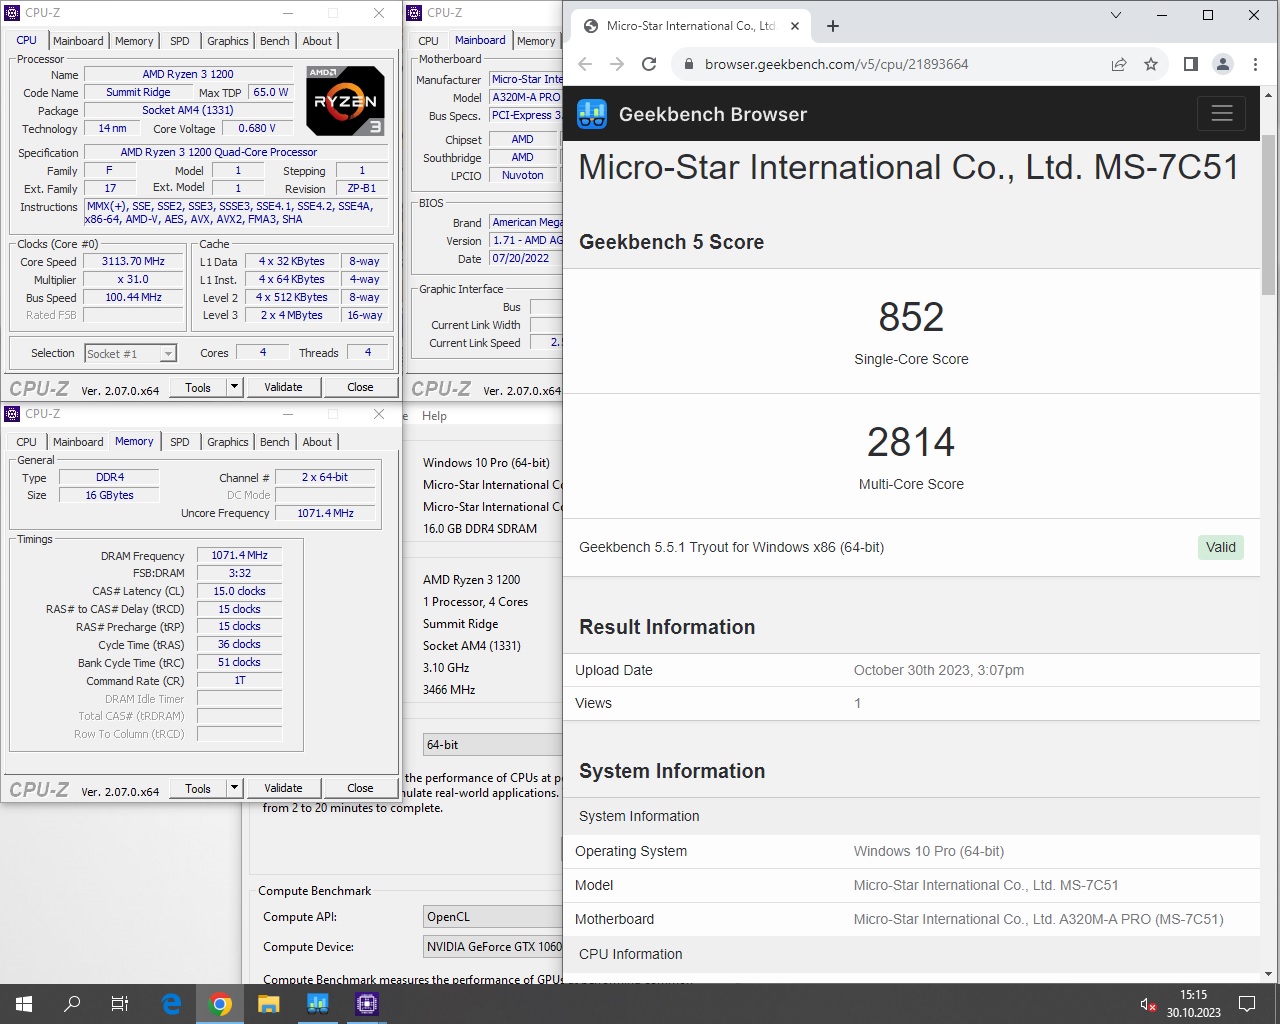The height and width of the screenshot is (1024, 1280).
Task: Select Graphics tab in top-left CPU-Z window
Action: tap(228, 41)
